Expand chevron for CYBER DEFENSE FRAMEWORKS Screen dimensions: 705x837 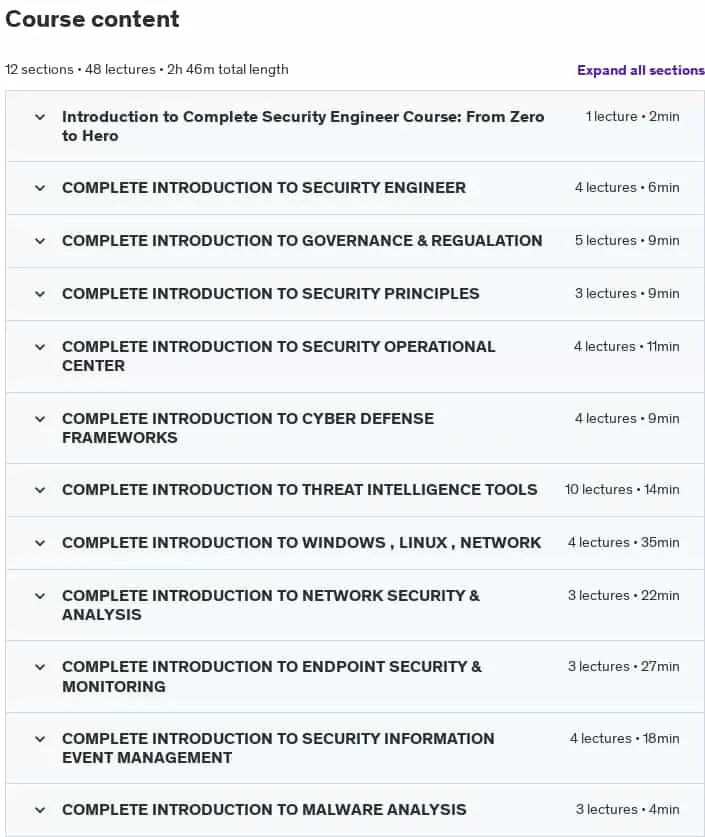(x=40, y=419)
